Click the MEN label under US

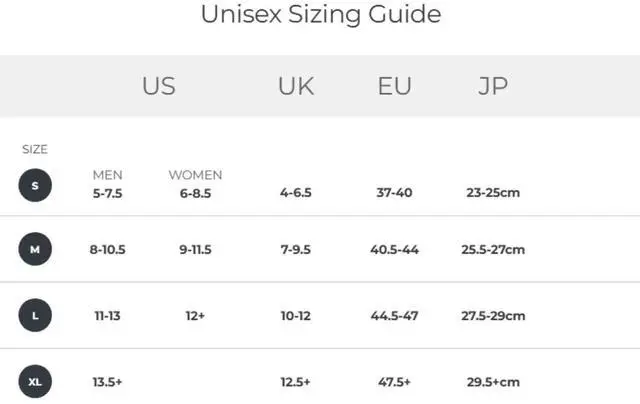tap(107, 175)
